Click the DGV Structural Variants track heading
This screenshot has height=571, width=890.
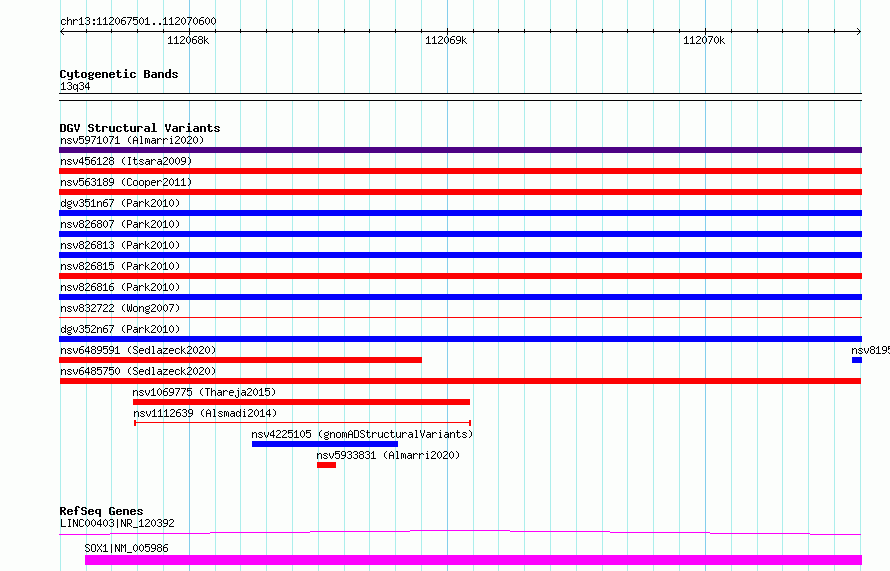(x=140, y=128)
